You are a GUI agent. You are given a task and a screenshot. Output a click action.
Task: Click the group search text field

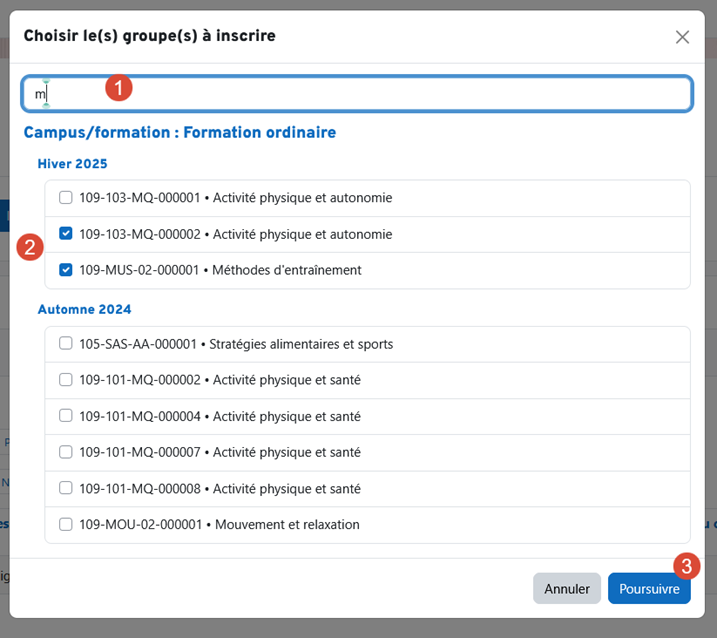pyautogui.click(x=400, y=94)
